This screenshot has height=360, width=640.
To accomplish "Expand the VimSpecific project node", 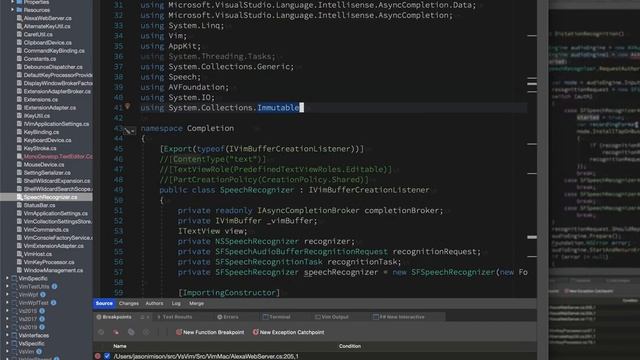I will click(x=7, y=278).
